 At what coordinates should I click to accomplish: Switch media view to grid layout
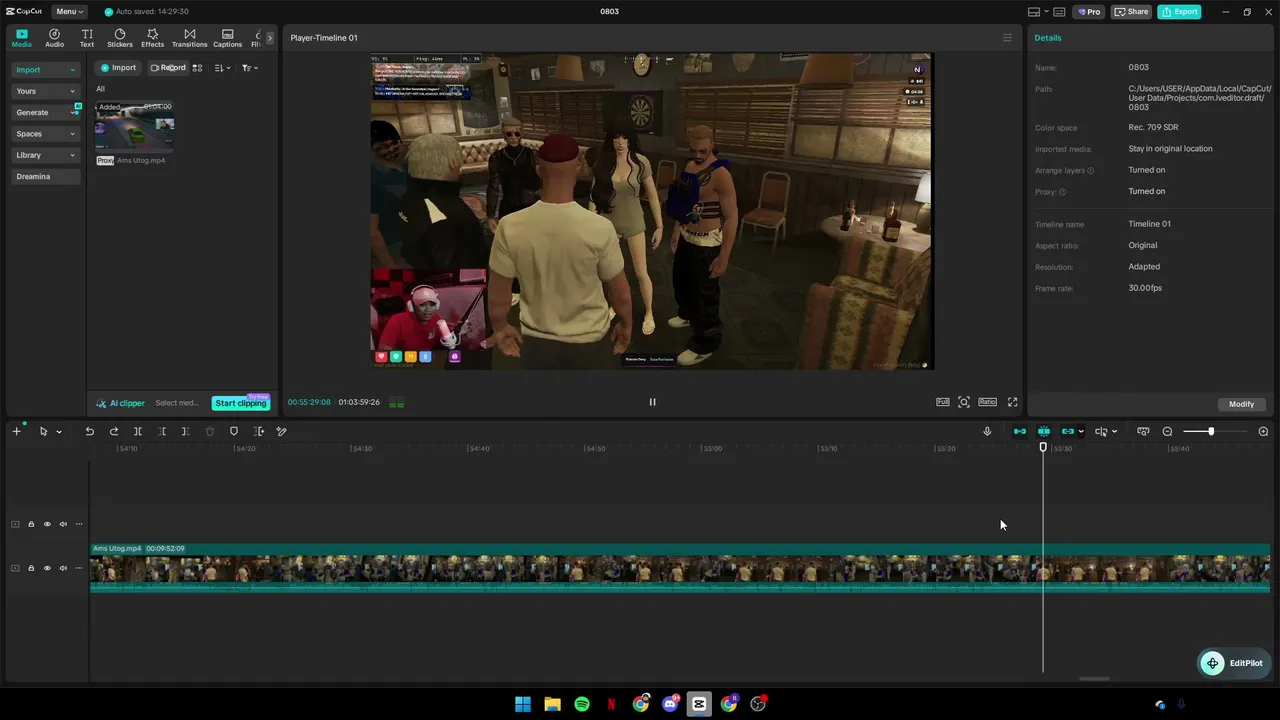point(197,68)
